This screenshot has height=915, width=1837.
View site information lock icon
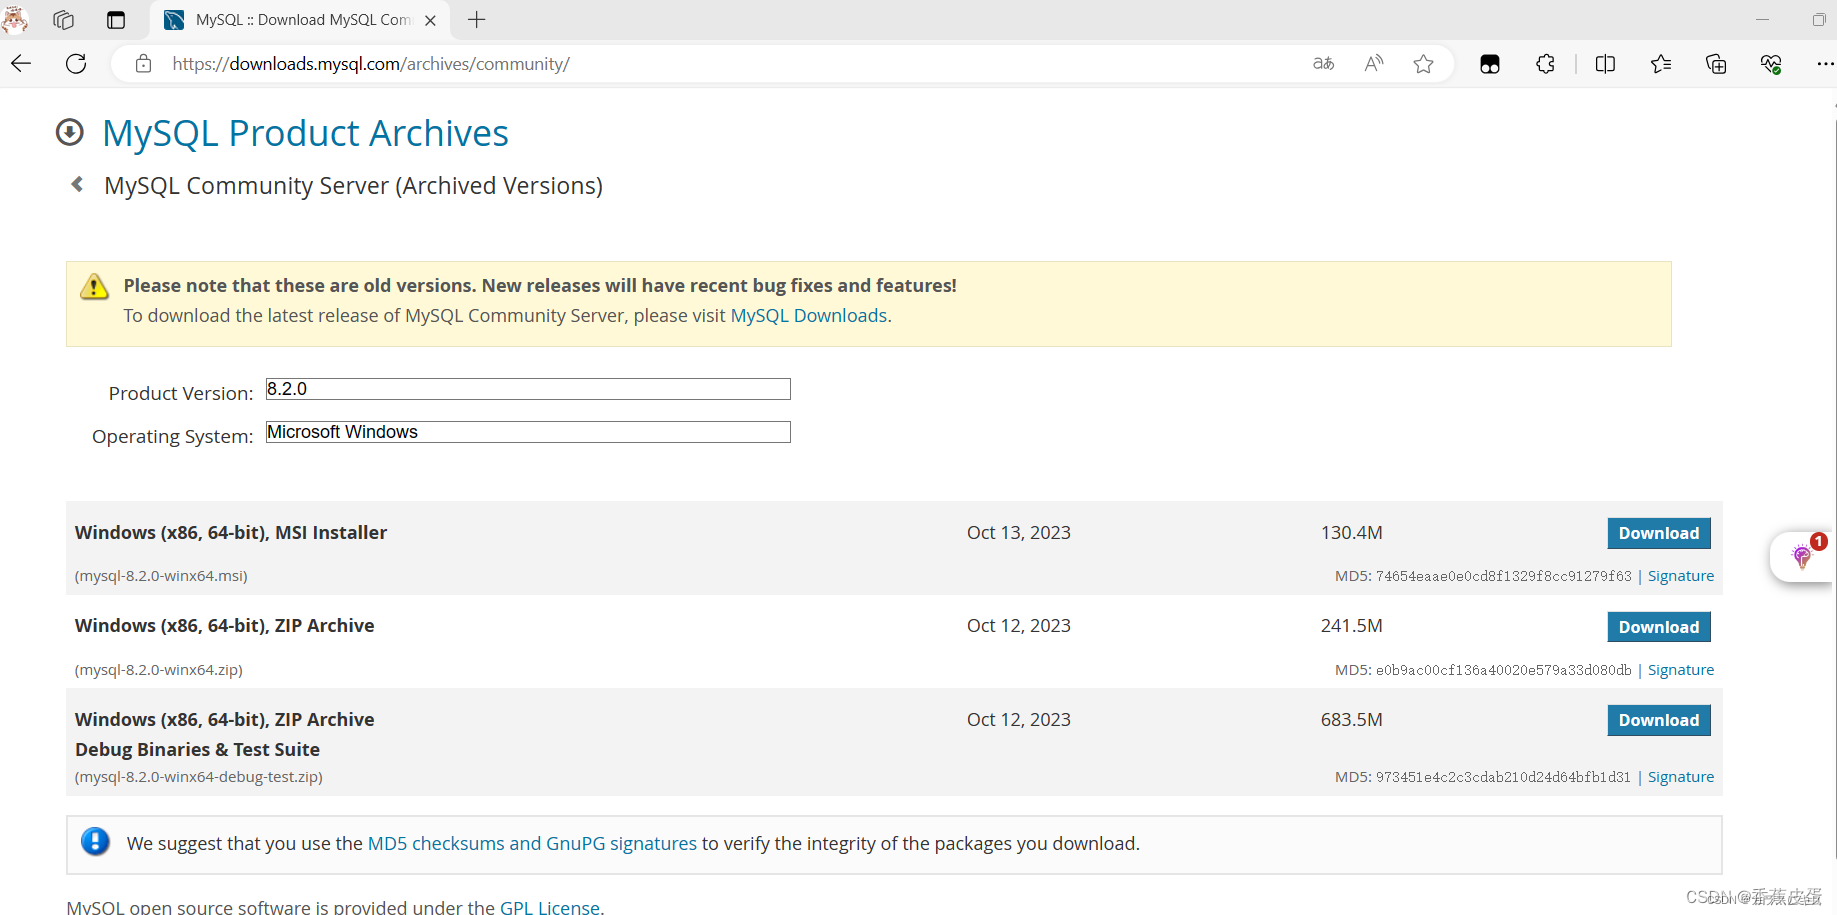pyautogui.click(x=144, y=64)
